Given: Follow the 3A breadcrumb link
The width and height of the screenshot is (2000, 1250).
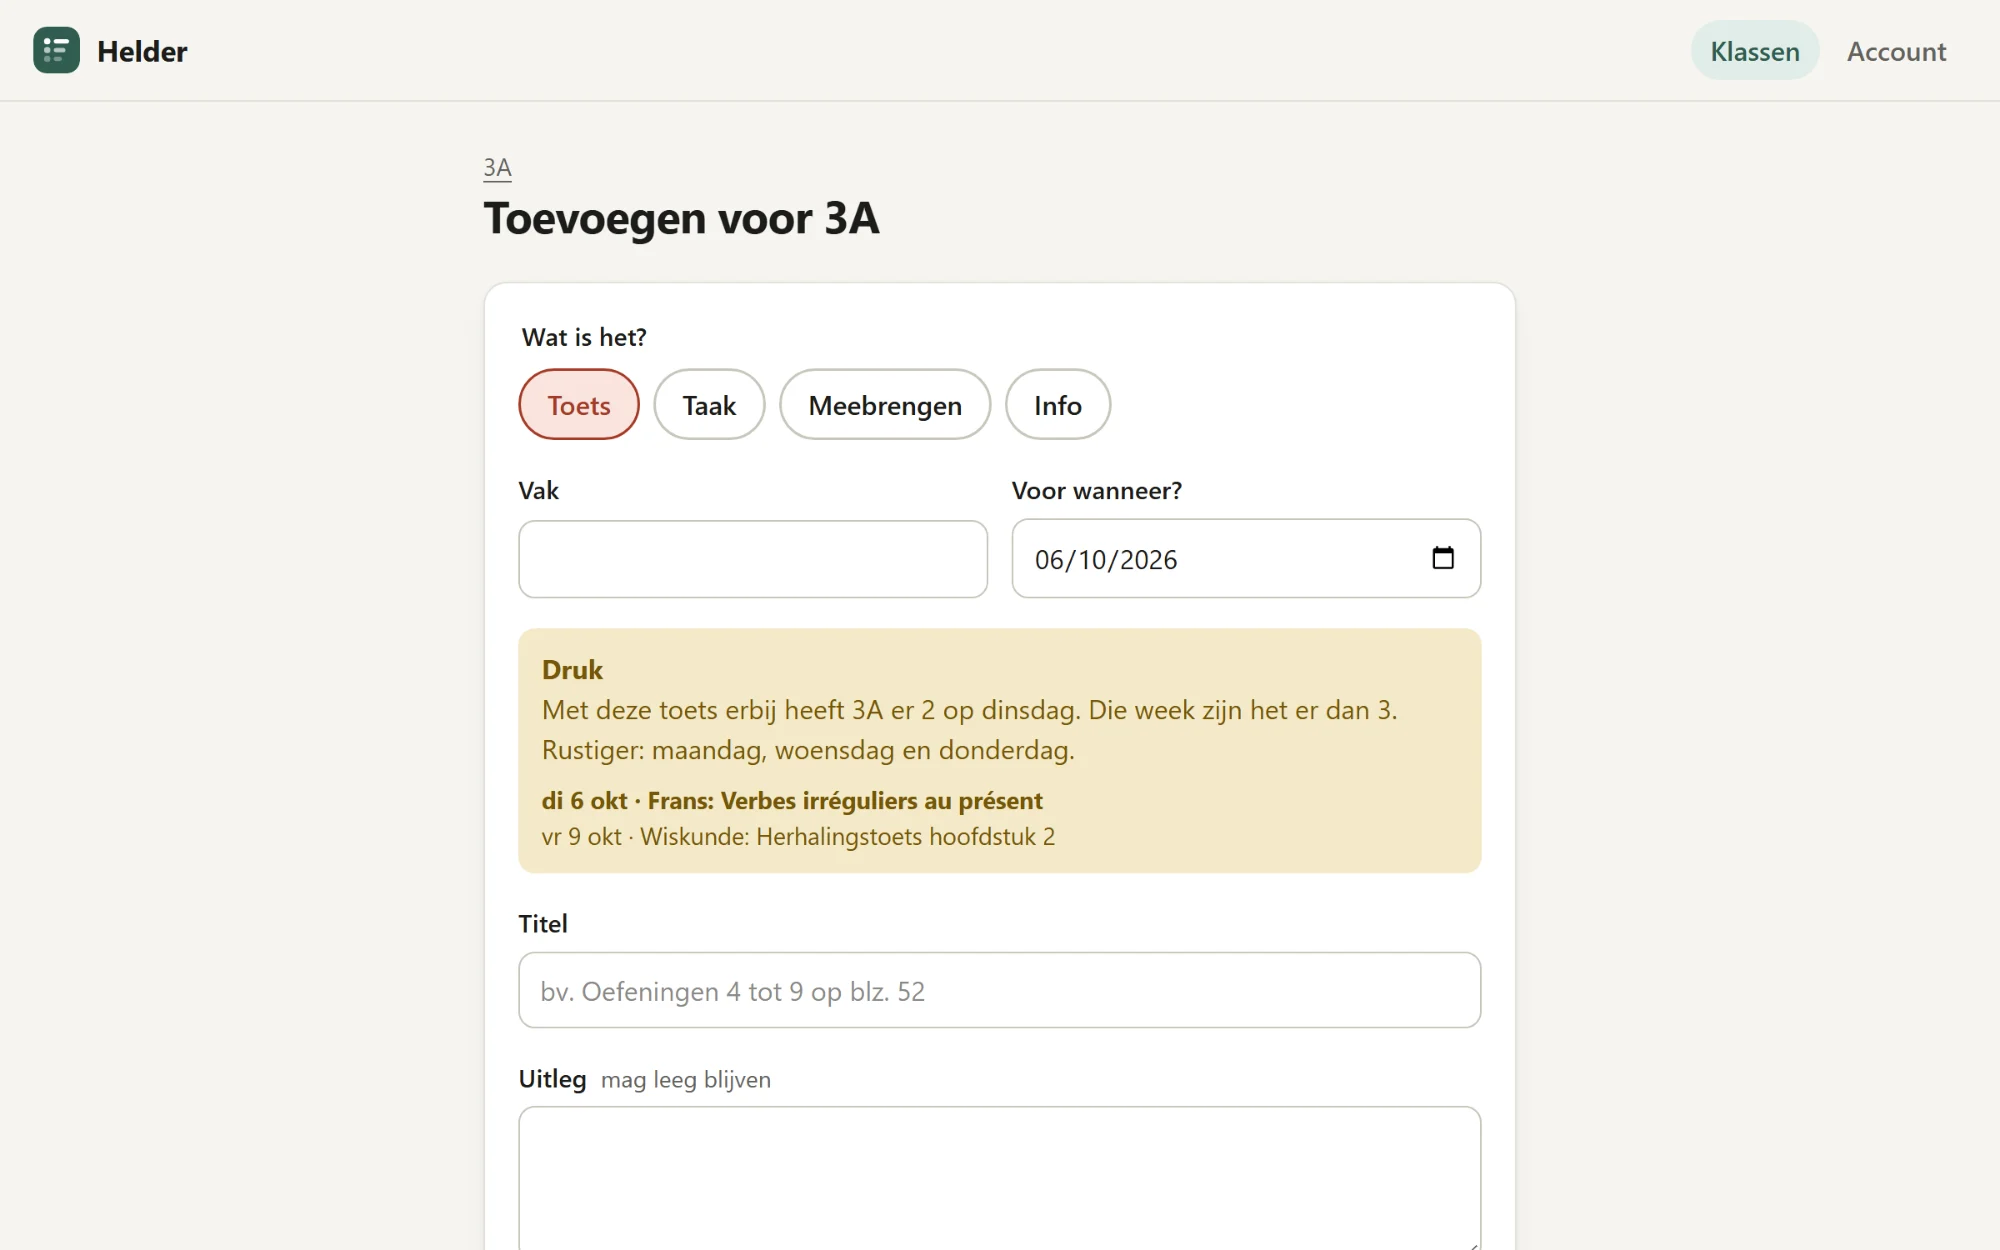Looking at the screenshot, I should (x=497, y=167).
